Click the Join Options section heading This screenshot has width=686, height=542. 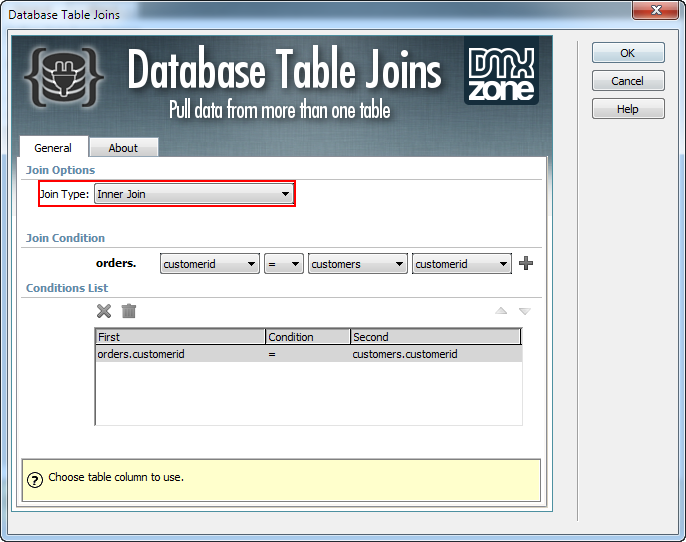point(60,170)
